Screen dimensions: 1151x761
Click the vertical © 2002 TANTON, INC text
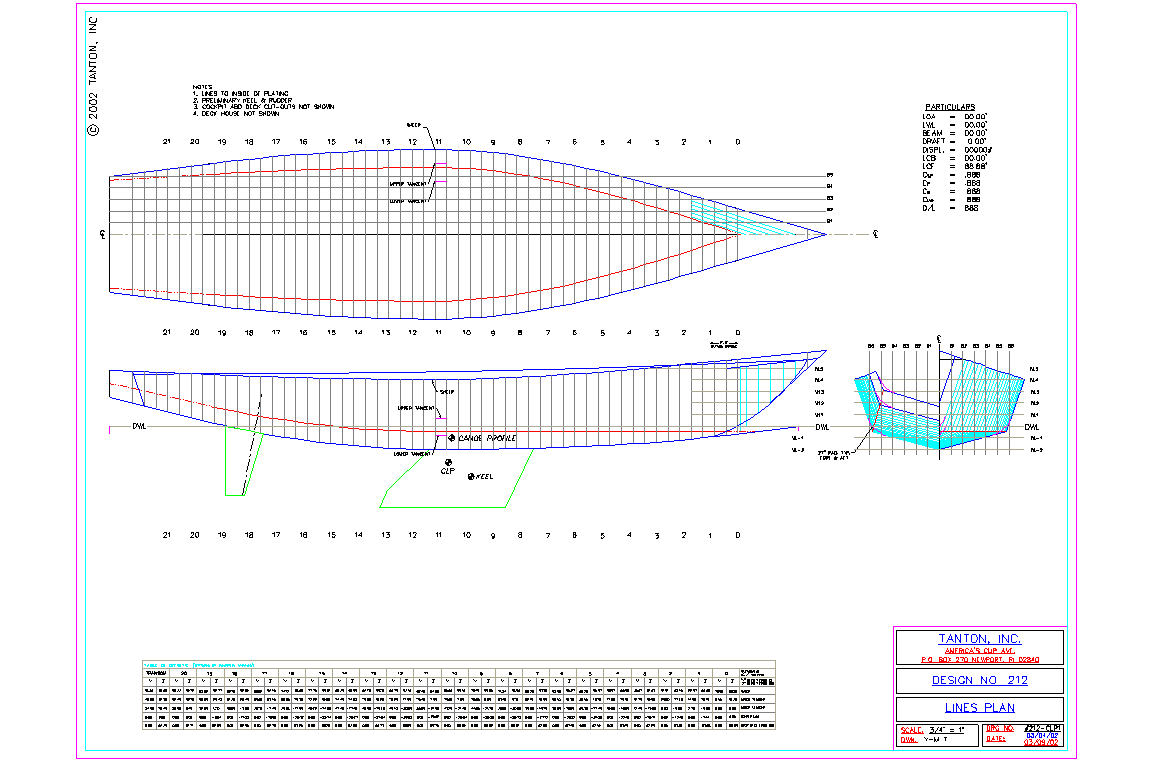click(x=93, y=77)
